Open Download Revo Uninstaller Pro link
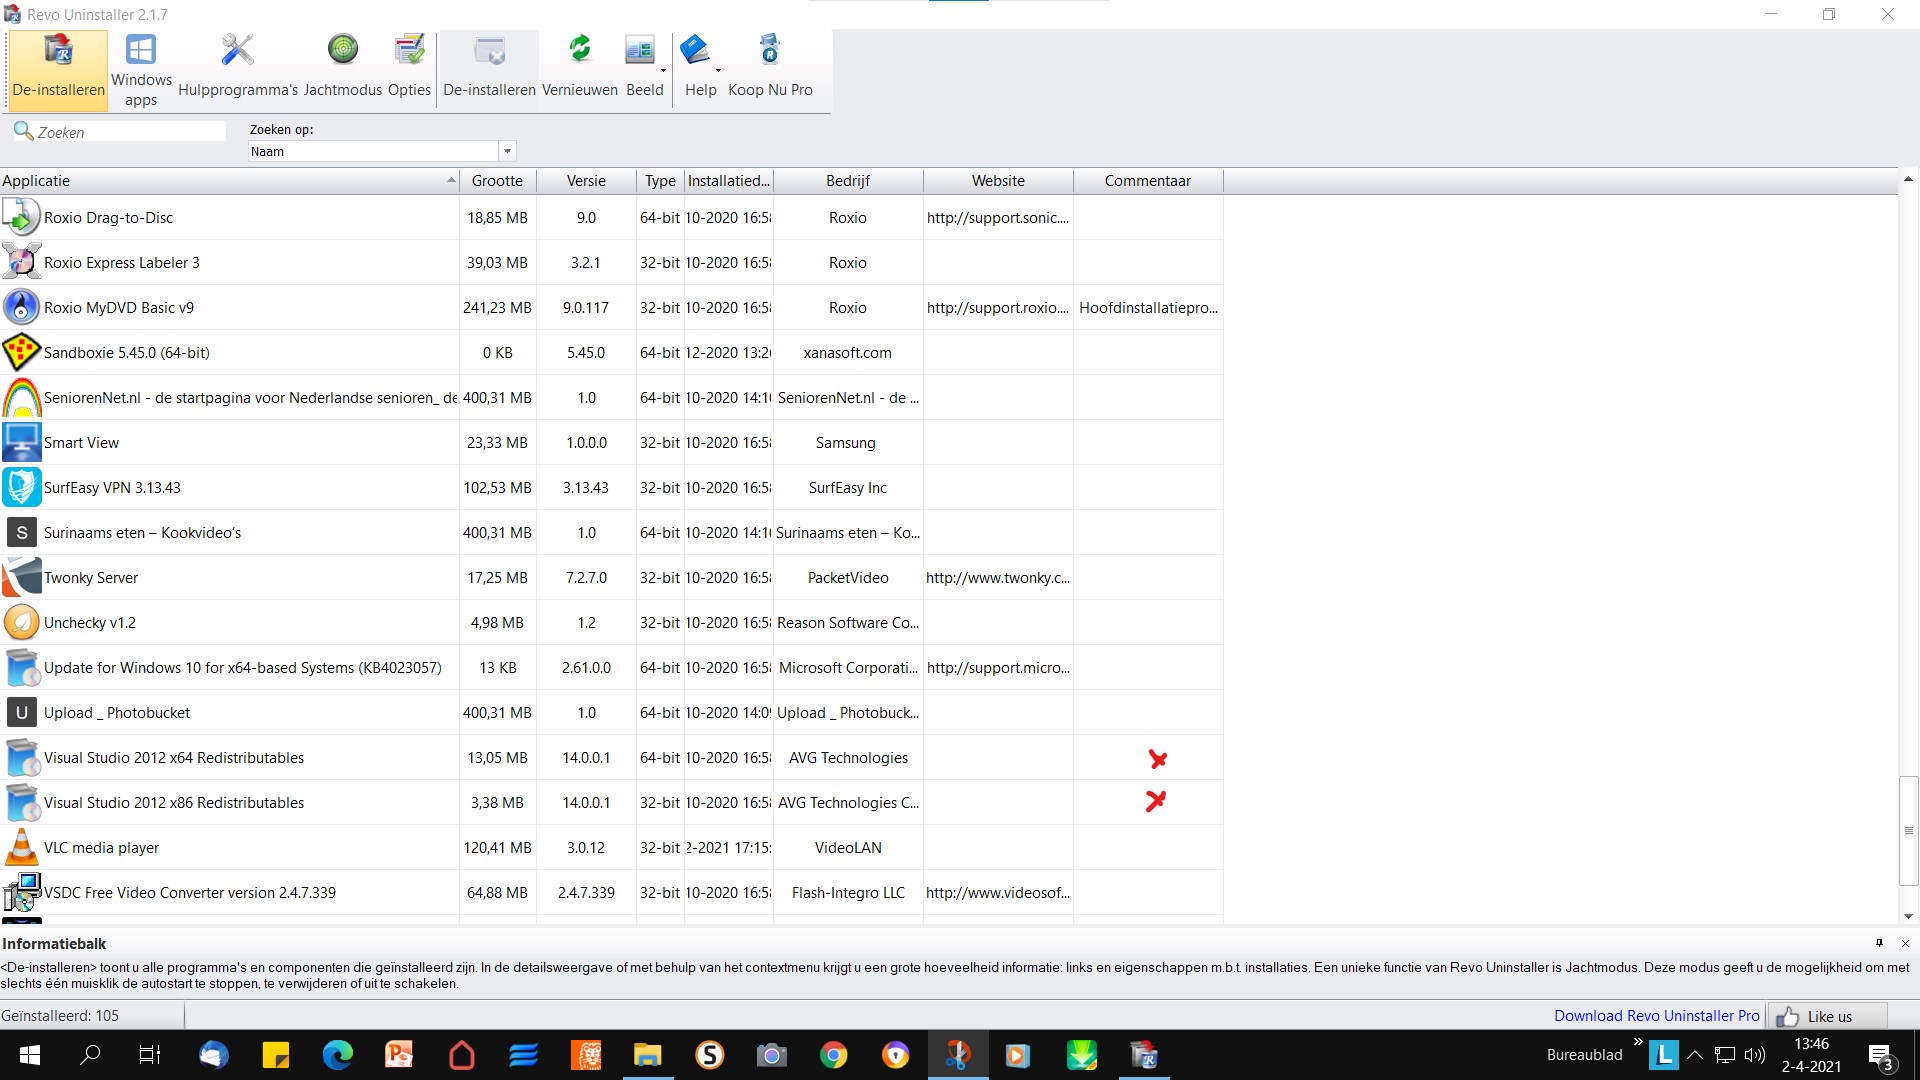Image resolution: width=1920 pixels, height=1080 pixels. [x=1656, y=1016]
